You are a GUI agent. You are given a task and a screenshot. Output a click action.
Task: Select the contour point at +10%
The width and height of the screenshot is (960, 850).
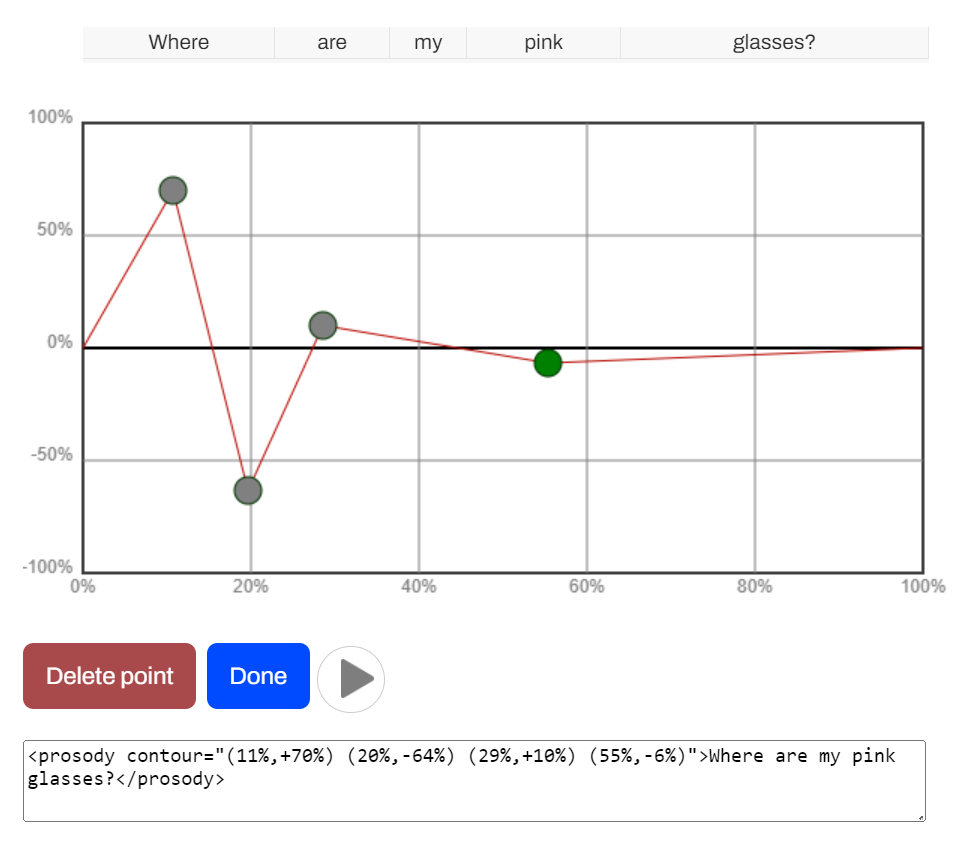click(322, 325)
